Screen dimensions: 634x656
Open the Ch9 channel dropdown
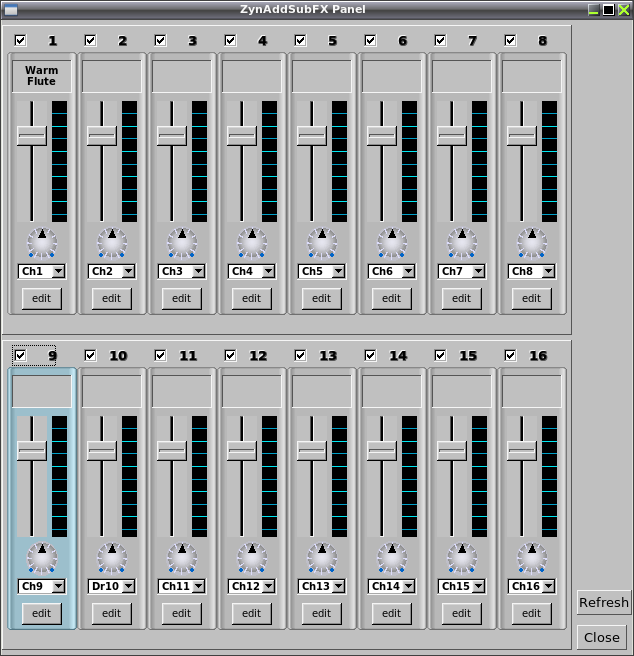pyautogui.click(x=41, y=586)
